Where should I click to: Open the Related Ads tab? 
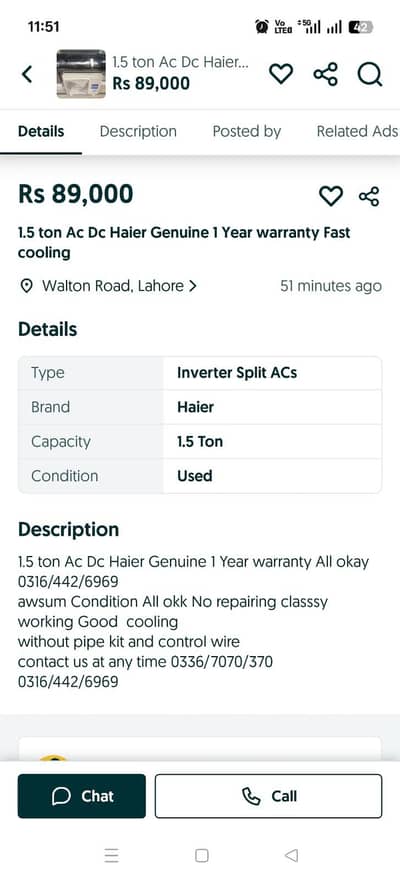(x=357, y=131)
